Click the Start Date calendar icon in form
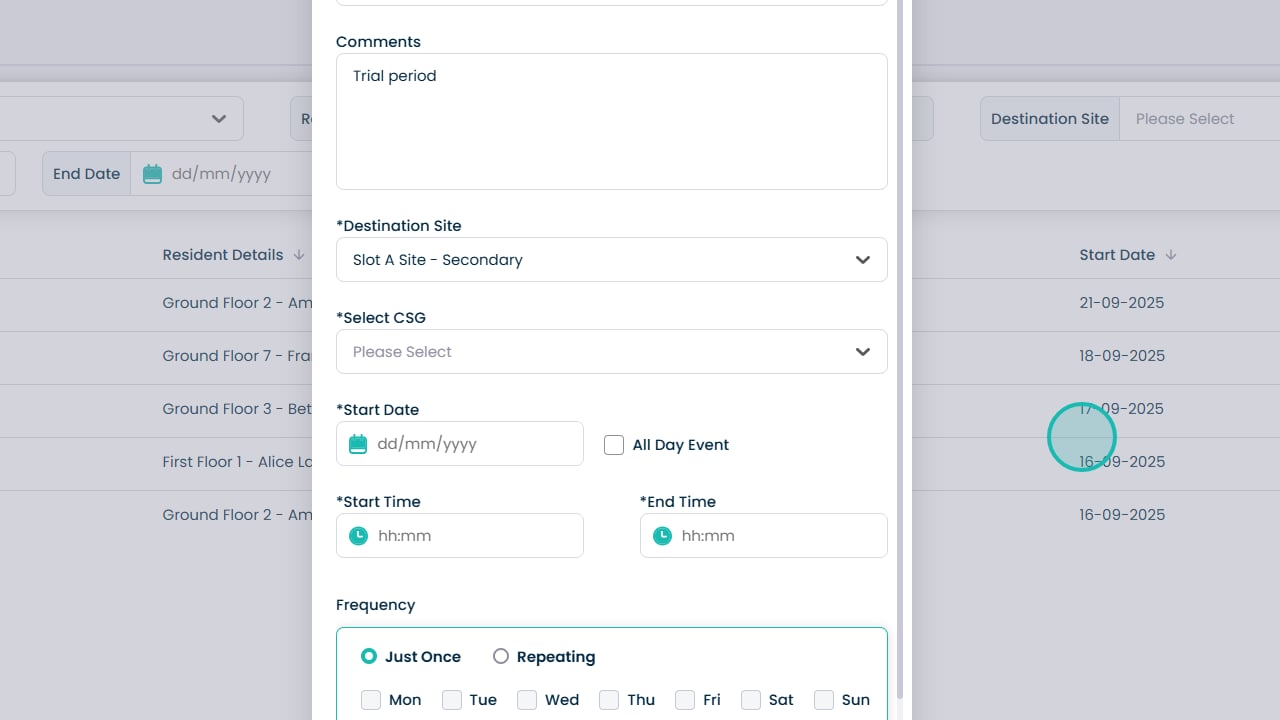1280x720 pixels. point(358,444)
